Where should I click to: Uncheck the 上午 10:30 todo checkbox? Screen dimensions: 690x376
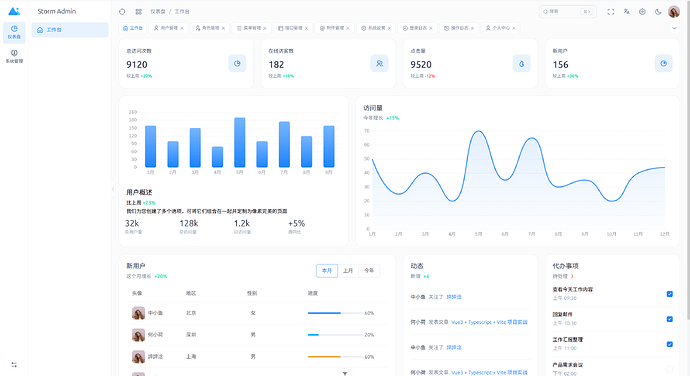tap(670, 319)
